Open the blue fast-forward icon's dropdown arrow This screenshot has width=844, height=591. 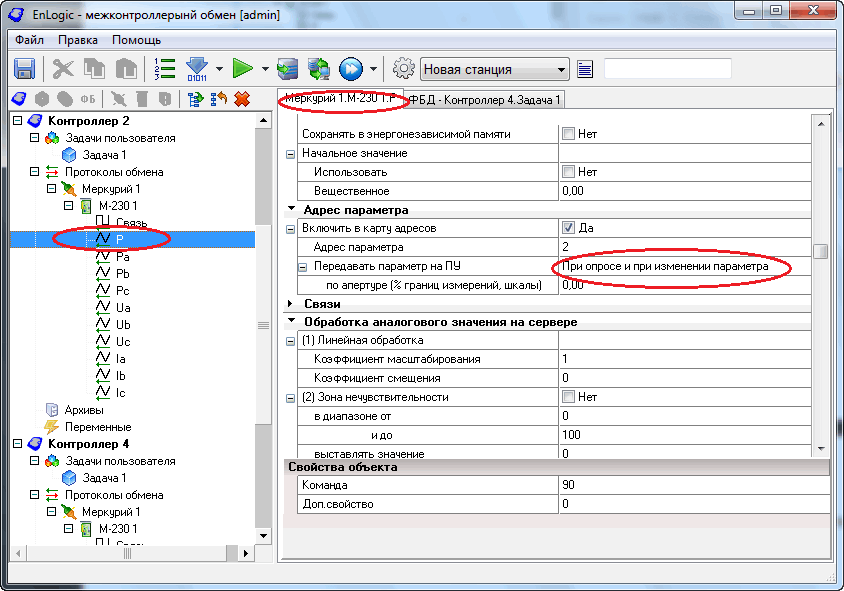point(374,69)
